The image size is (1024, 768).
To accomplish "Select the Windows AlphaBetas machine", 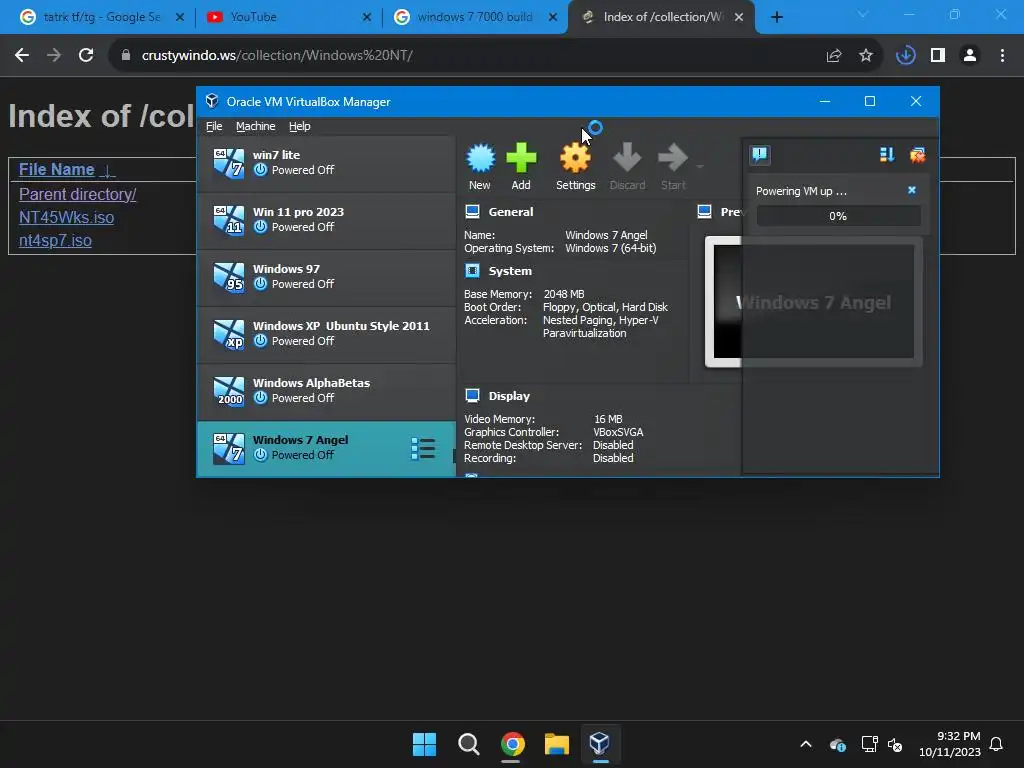I will pos(326,391).
